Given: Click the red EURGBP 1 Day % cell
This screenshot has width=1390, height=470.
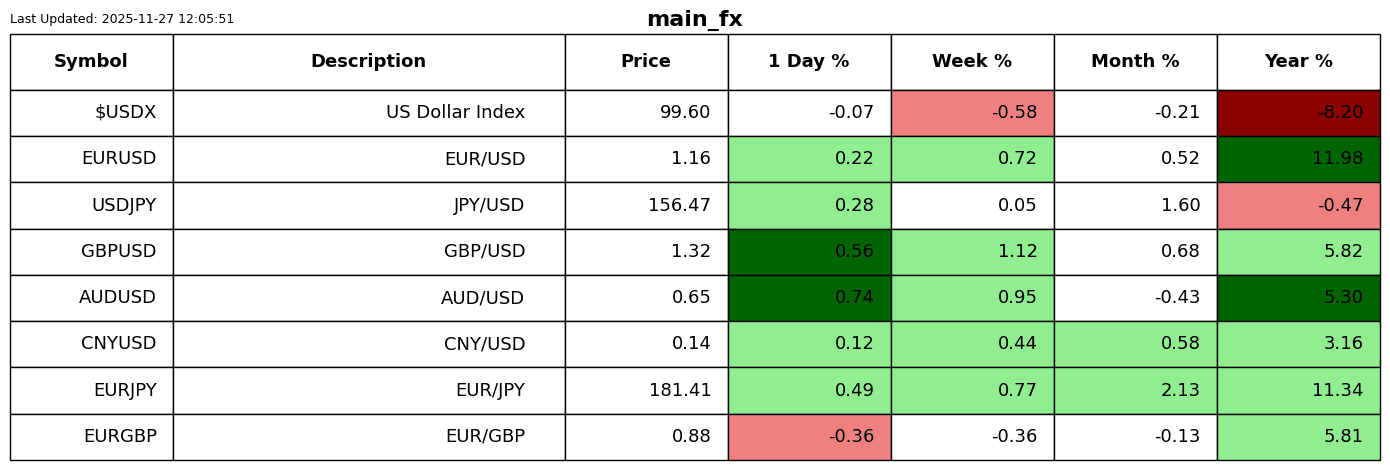Looking at the screenshot, I should 809,437.
